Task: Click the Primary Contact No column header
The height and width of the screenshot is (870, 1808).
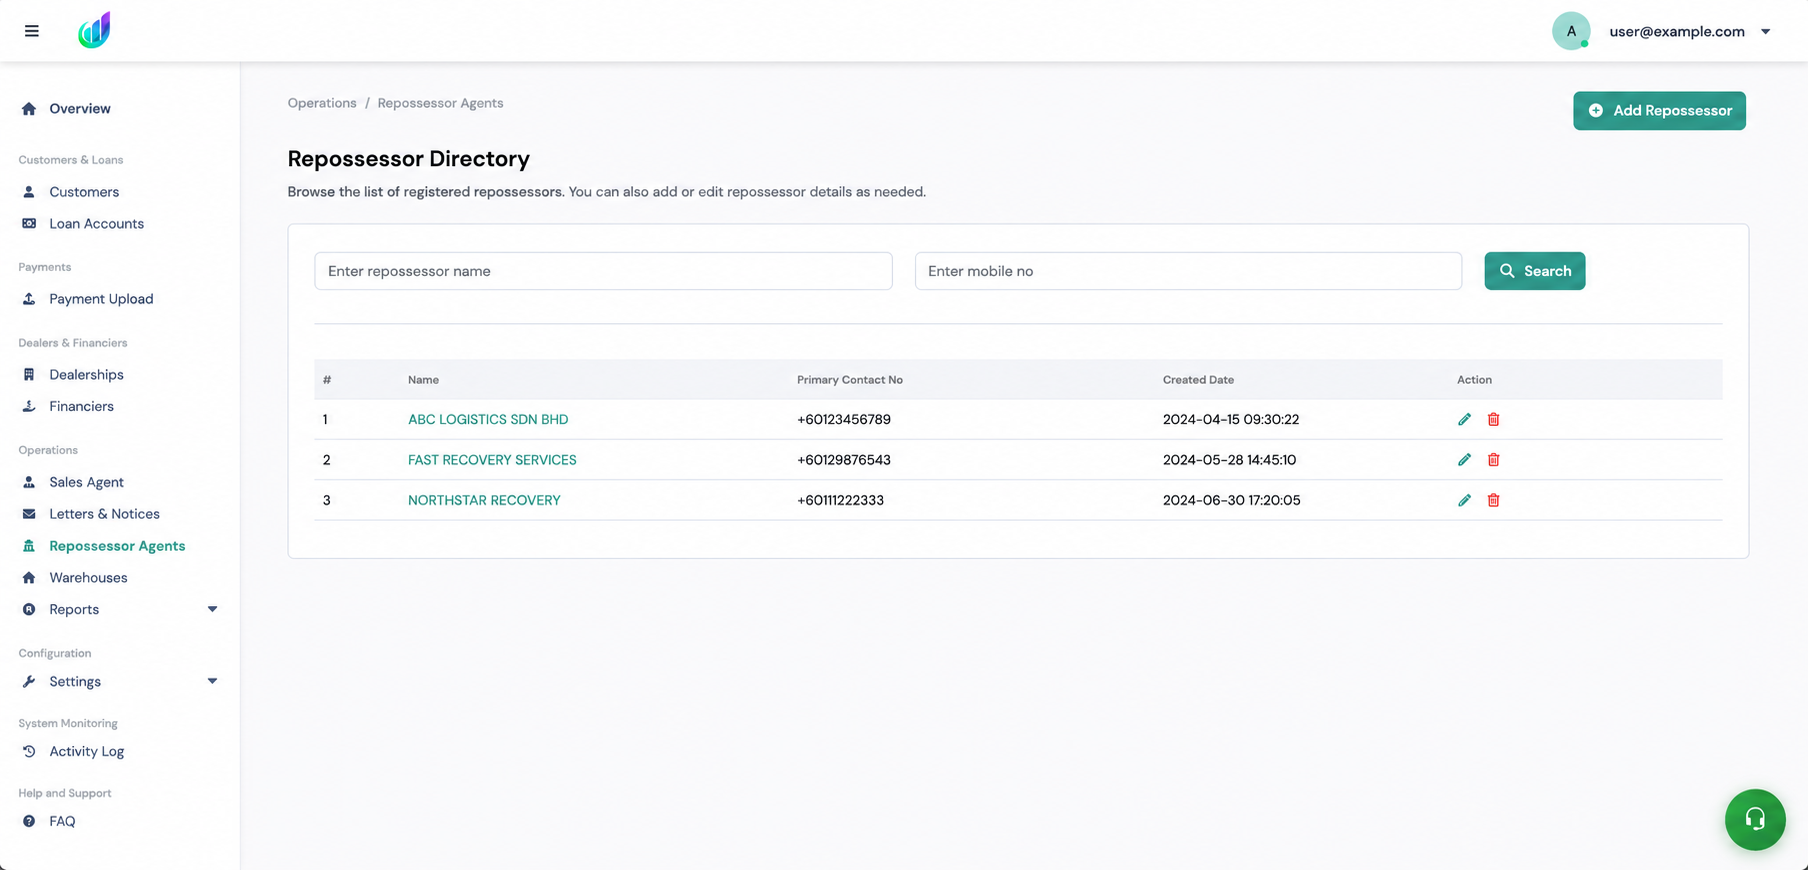Action: click(x=850, y=380)
